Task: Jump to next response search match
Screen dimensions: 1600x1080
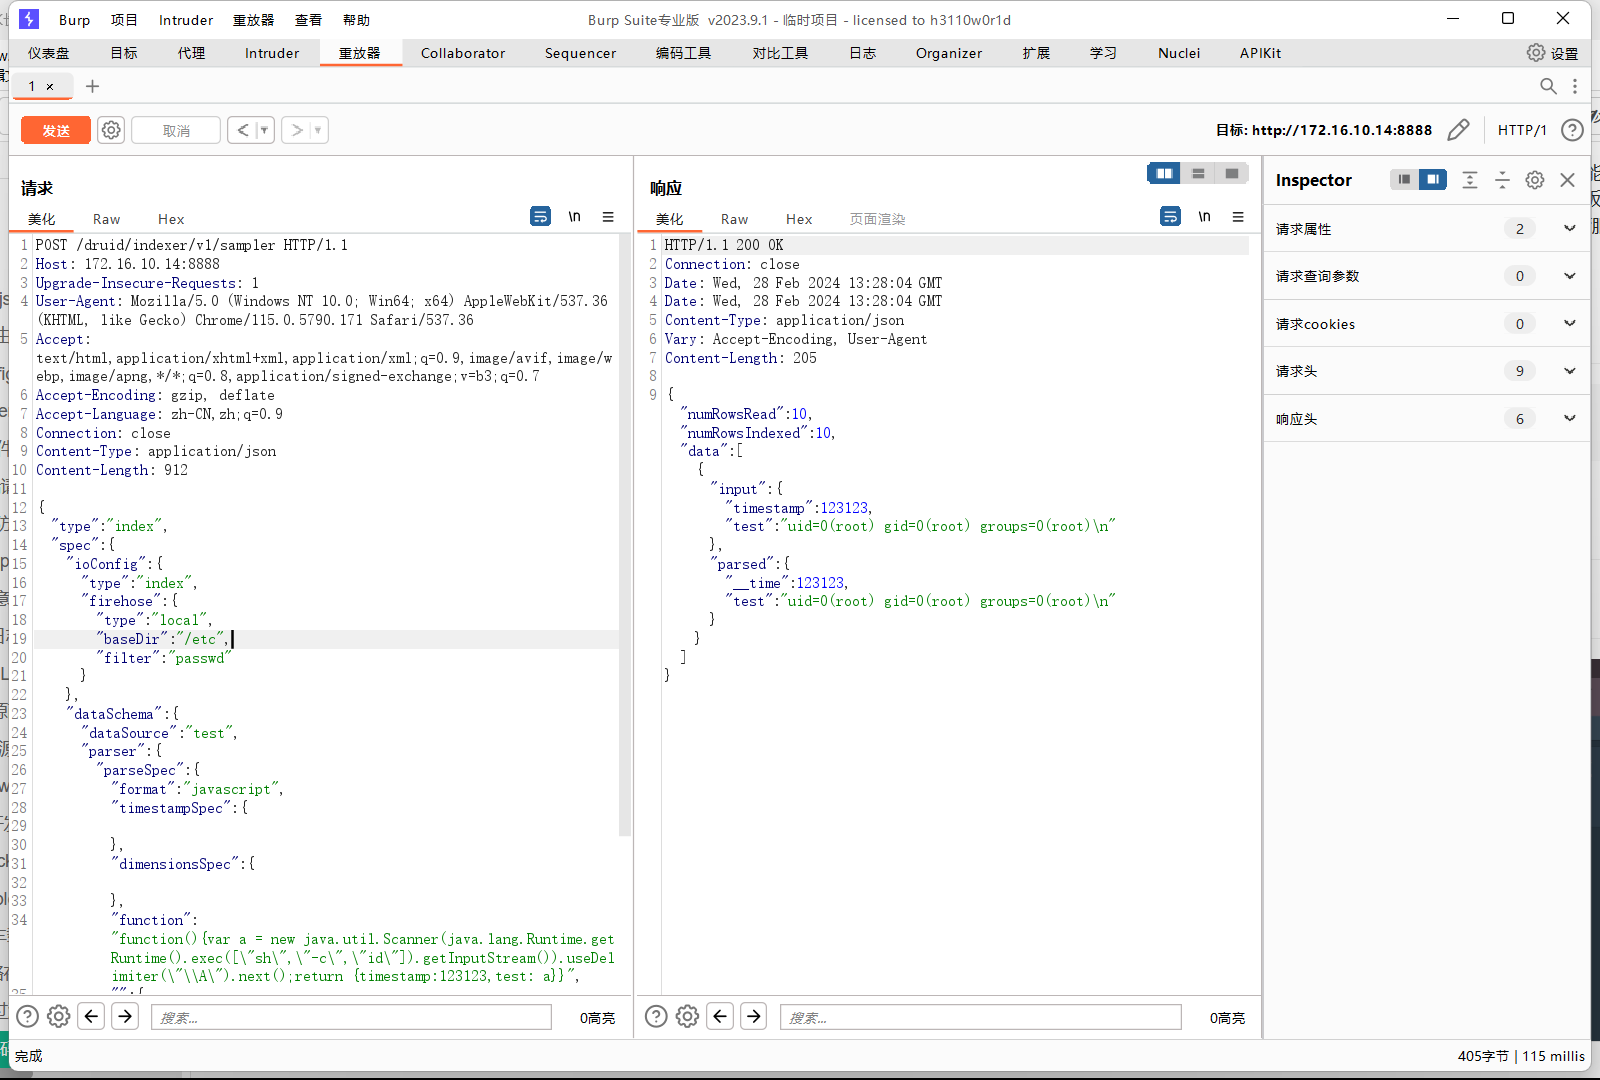Action: (753, 1016)
